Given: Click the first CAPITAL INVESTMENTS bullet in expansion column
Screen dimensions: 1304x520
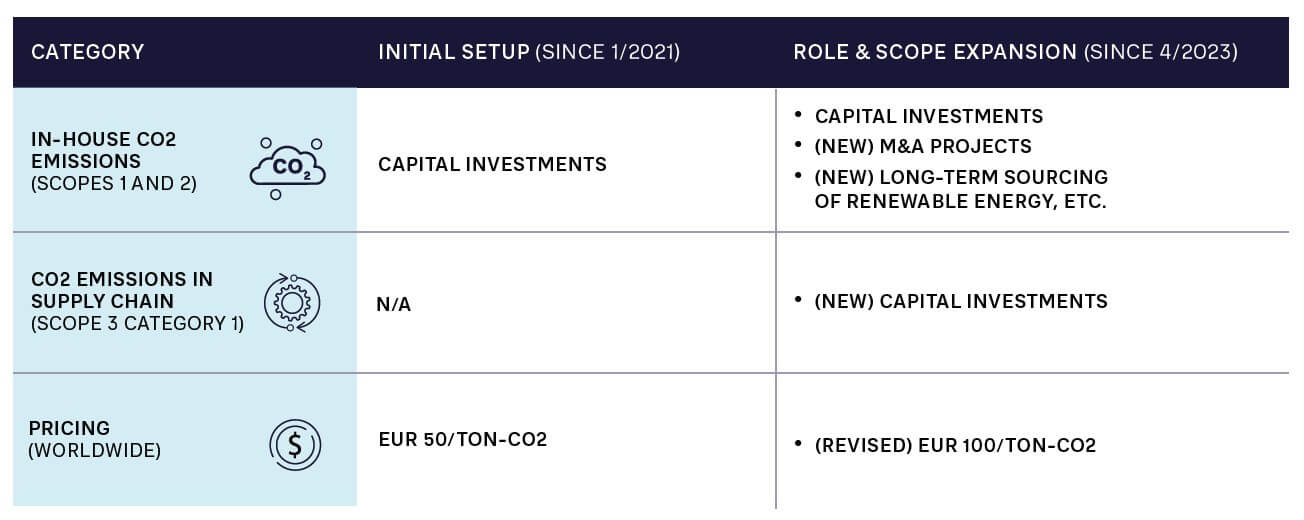Looking at the screenshot, I should click(929, 116).
